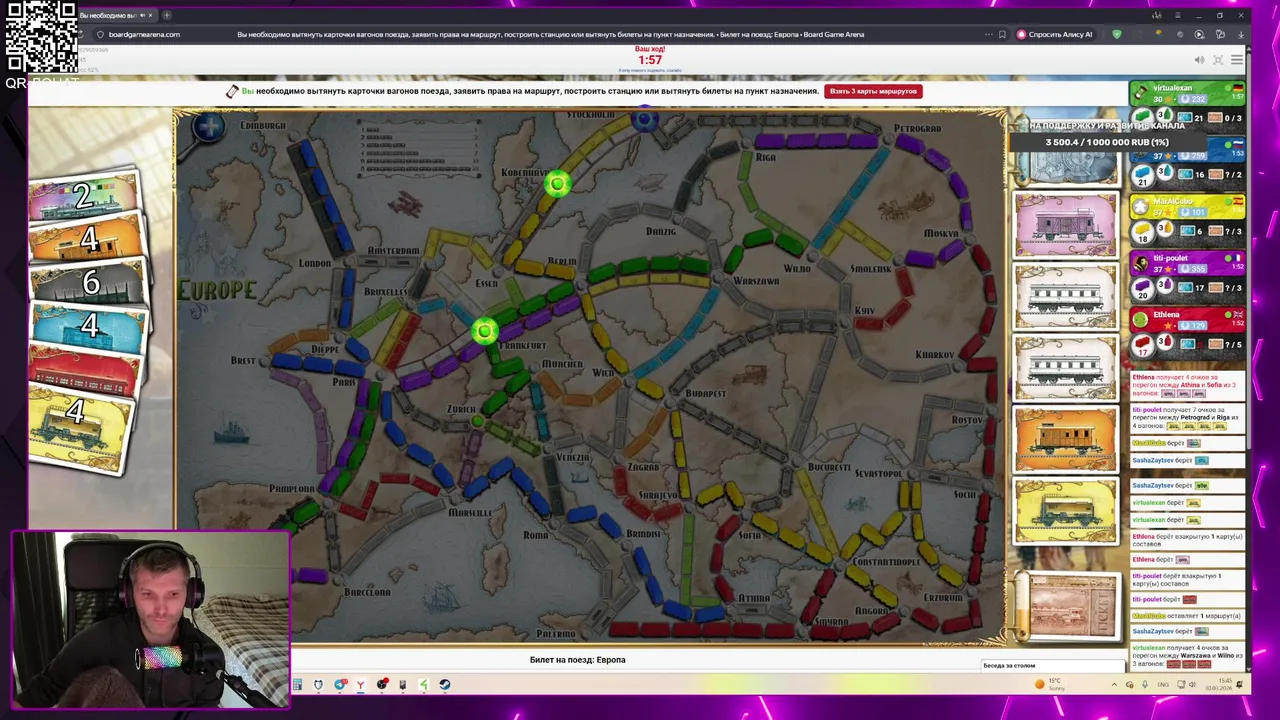Open Steam from the taskbar
The width and height of the screenshot is (1280, 720).
pos(445,685)
